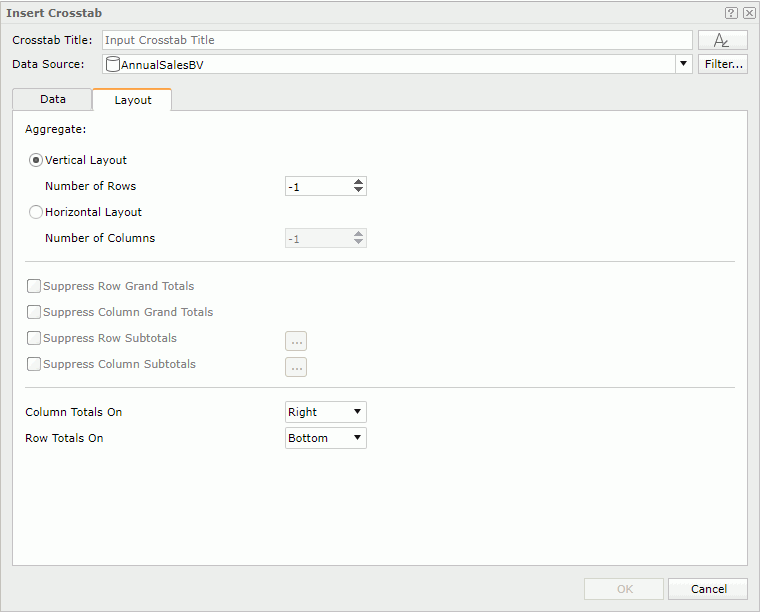The height and width of the screenshot is (612, 760).
Task: Decrease Number of Rows with down arrow
Action: coord(359,191)
